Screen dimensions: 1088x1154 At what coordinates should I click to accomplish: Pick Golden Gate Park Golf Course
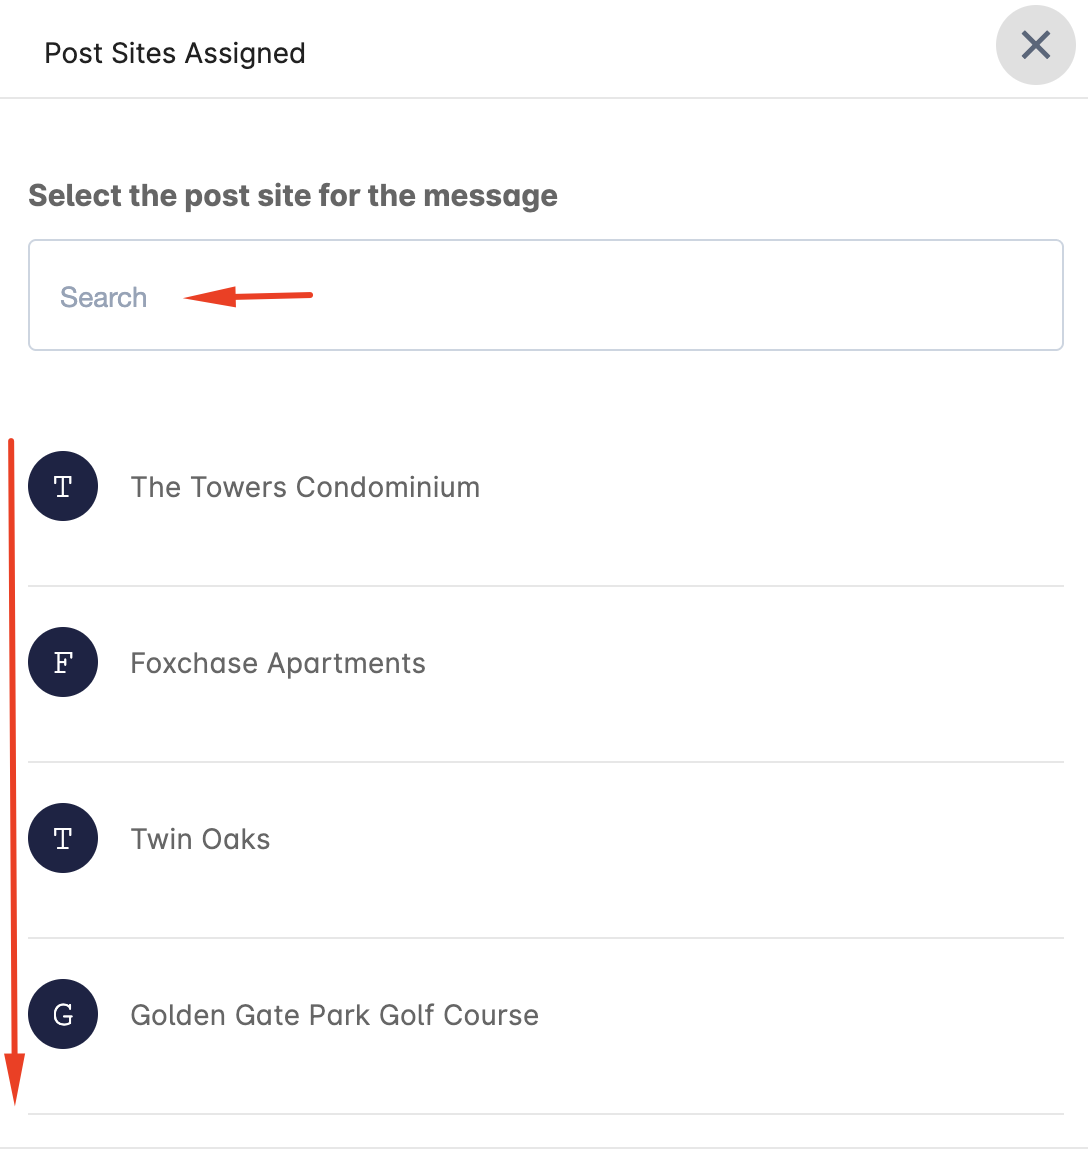(334, 1015)
